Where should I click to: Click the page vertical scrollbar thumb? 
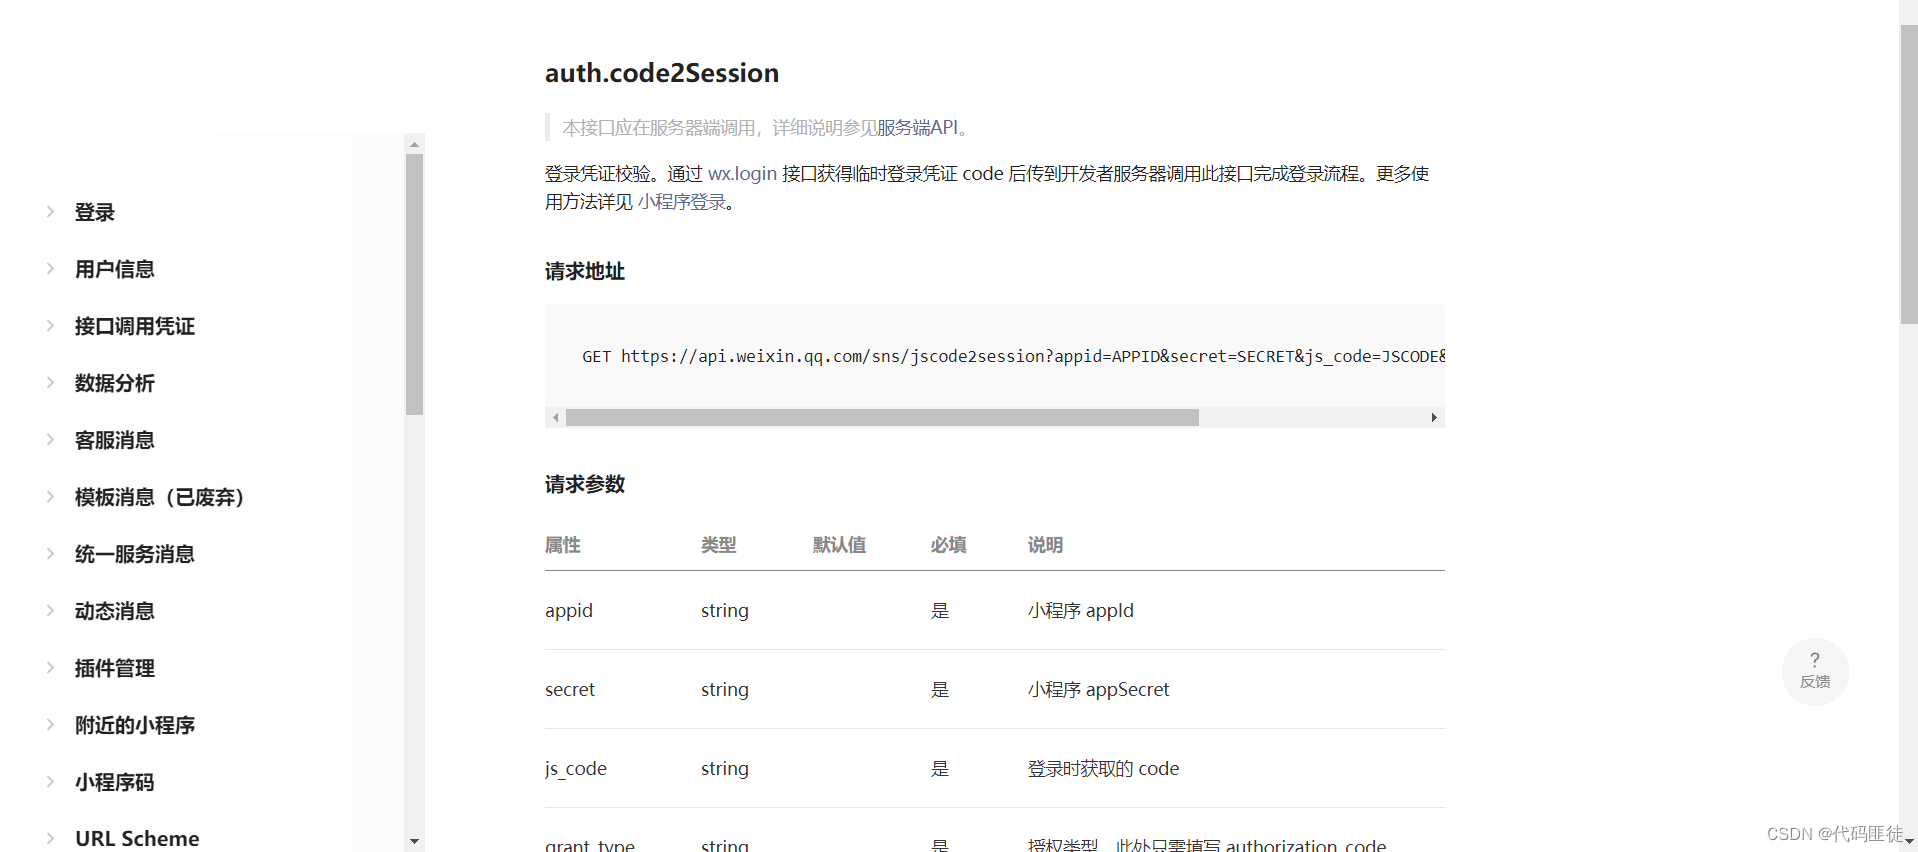(x=1909, y=174)
